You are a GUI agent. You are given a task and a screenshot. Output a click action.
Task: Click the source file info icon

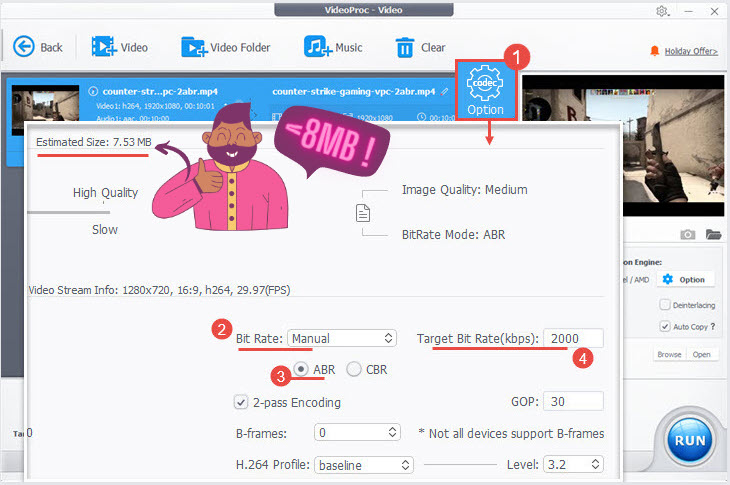coord(93,91)
